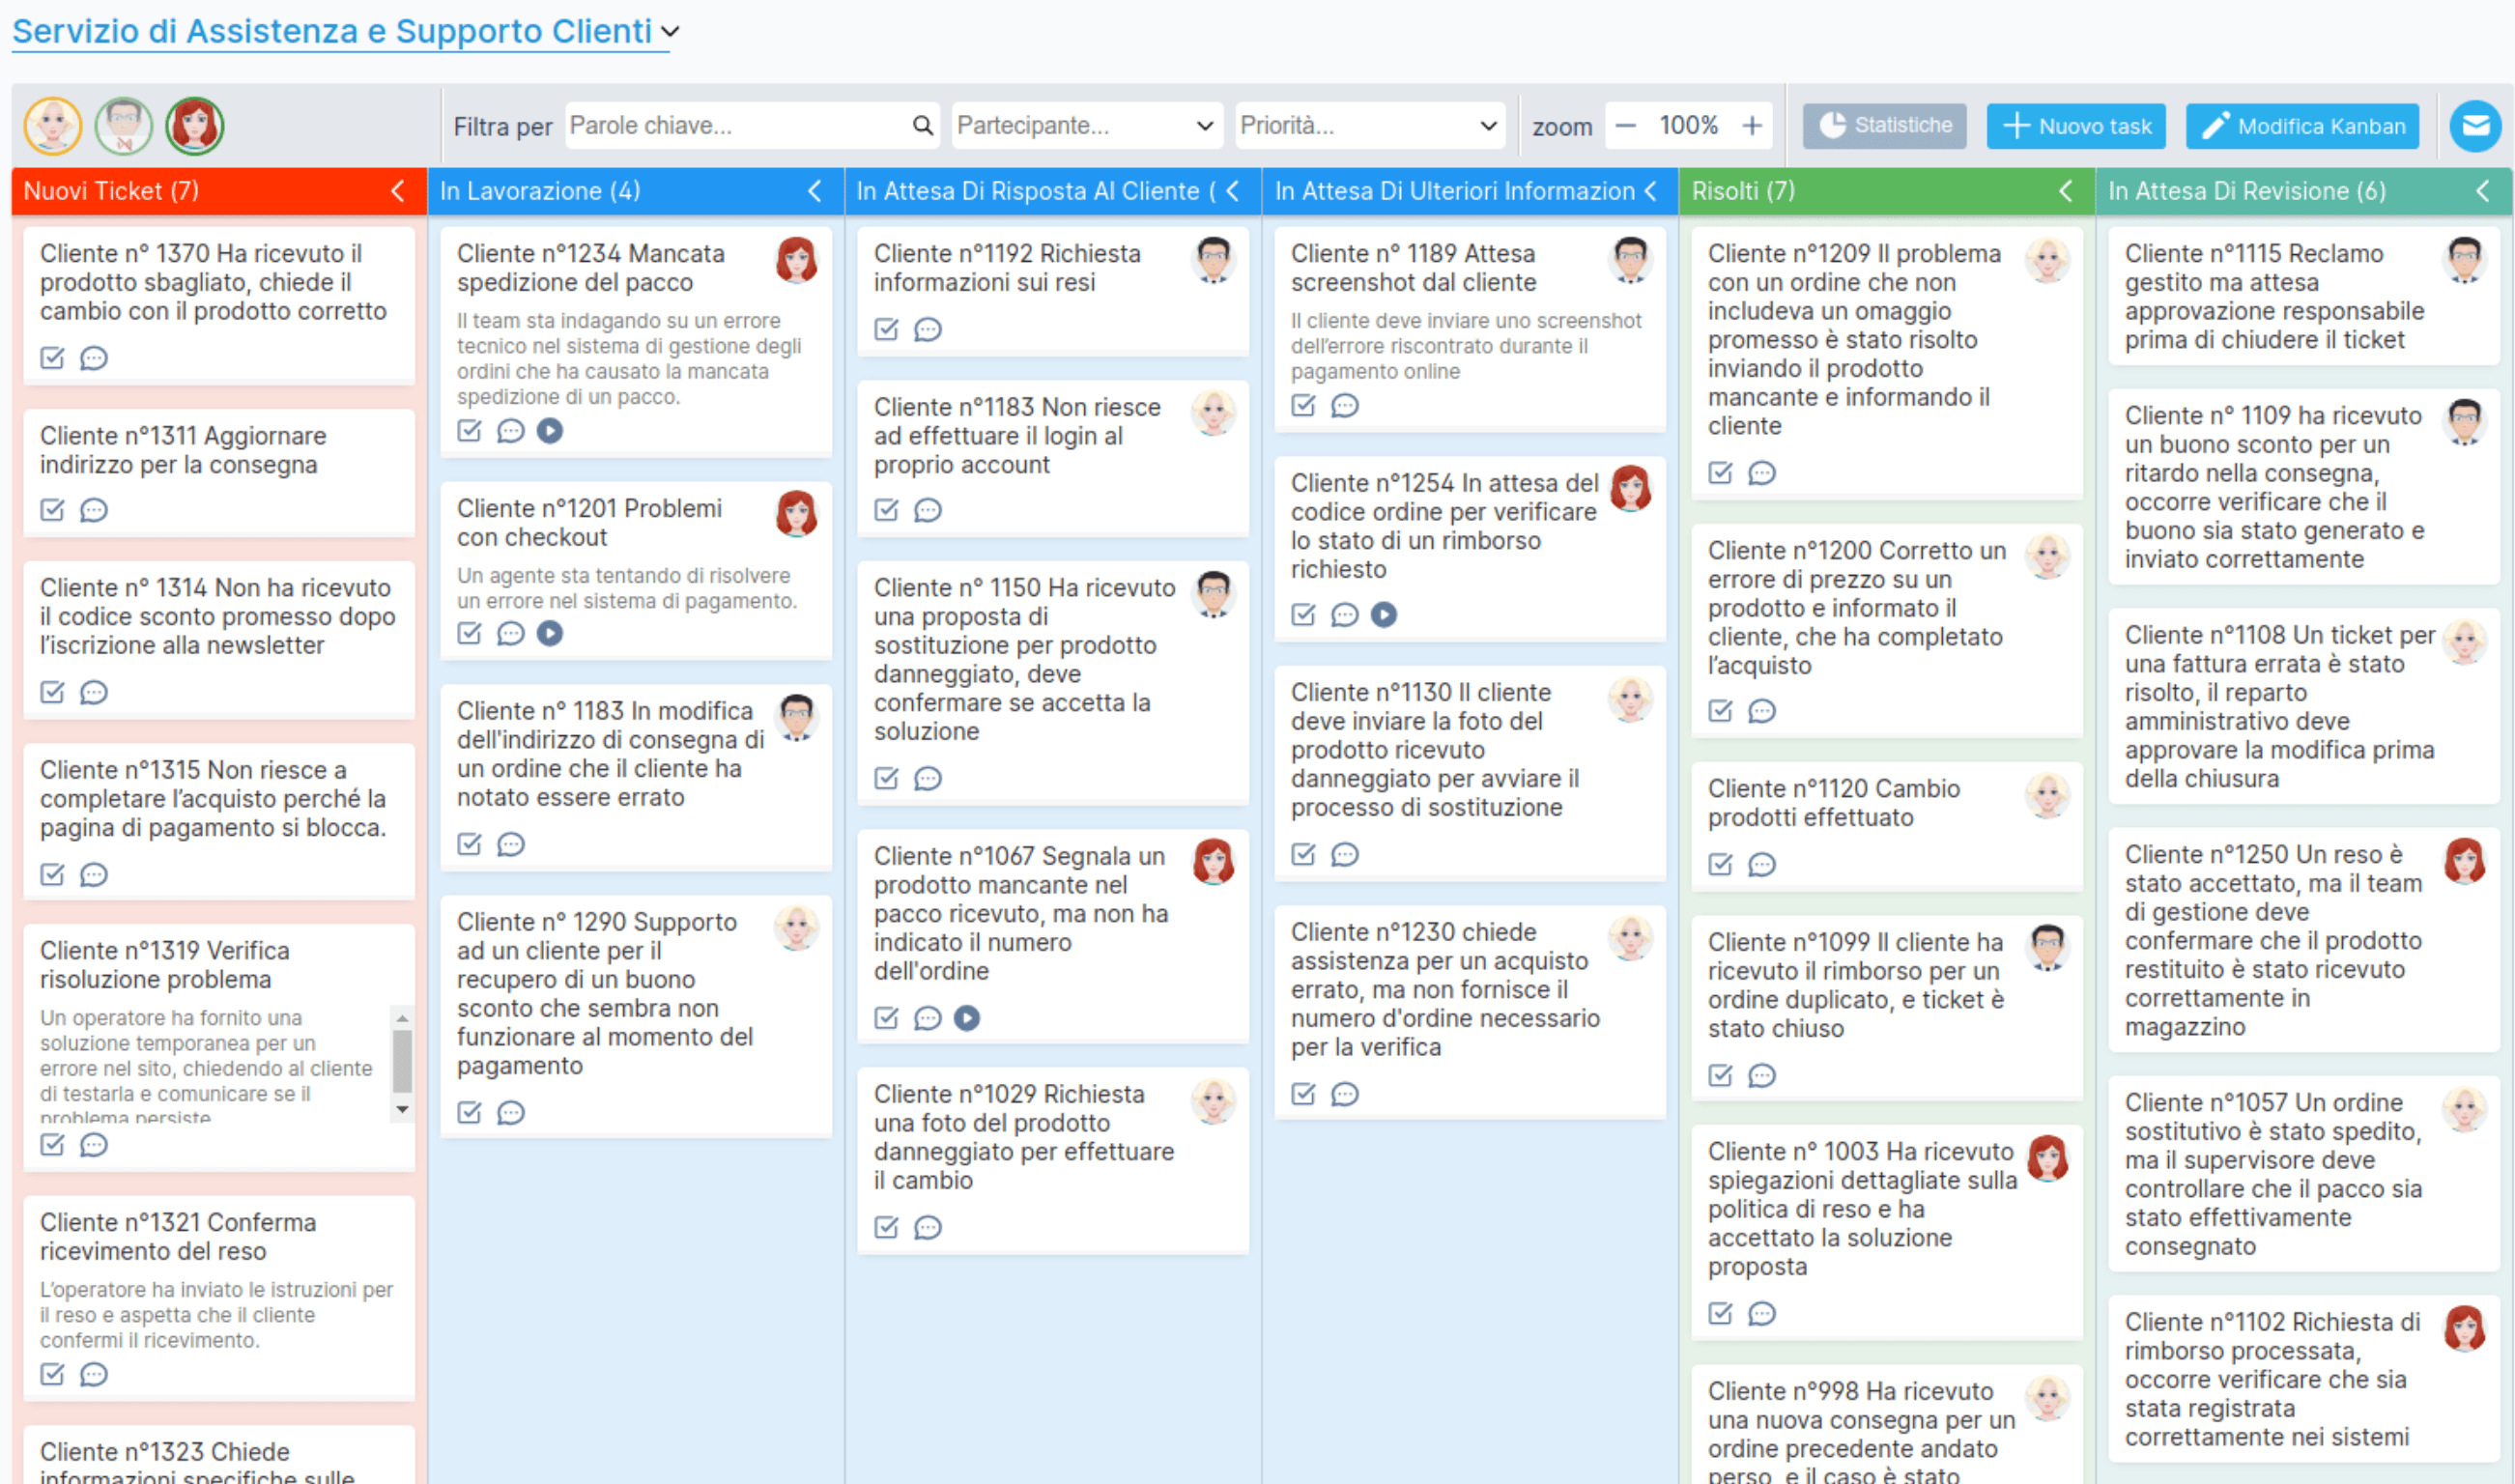Image resolution: width=2515 pixels, height=1484 pixels.
Task: Open comments on Cliente n° 1003 card
Action: pyautogui.click(x=1761, y=1314)
